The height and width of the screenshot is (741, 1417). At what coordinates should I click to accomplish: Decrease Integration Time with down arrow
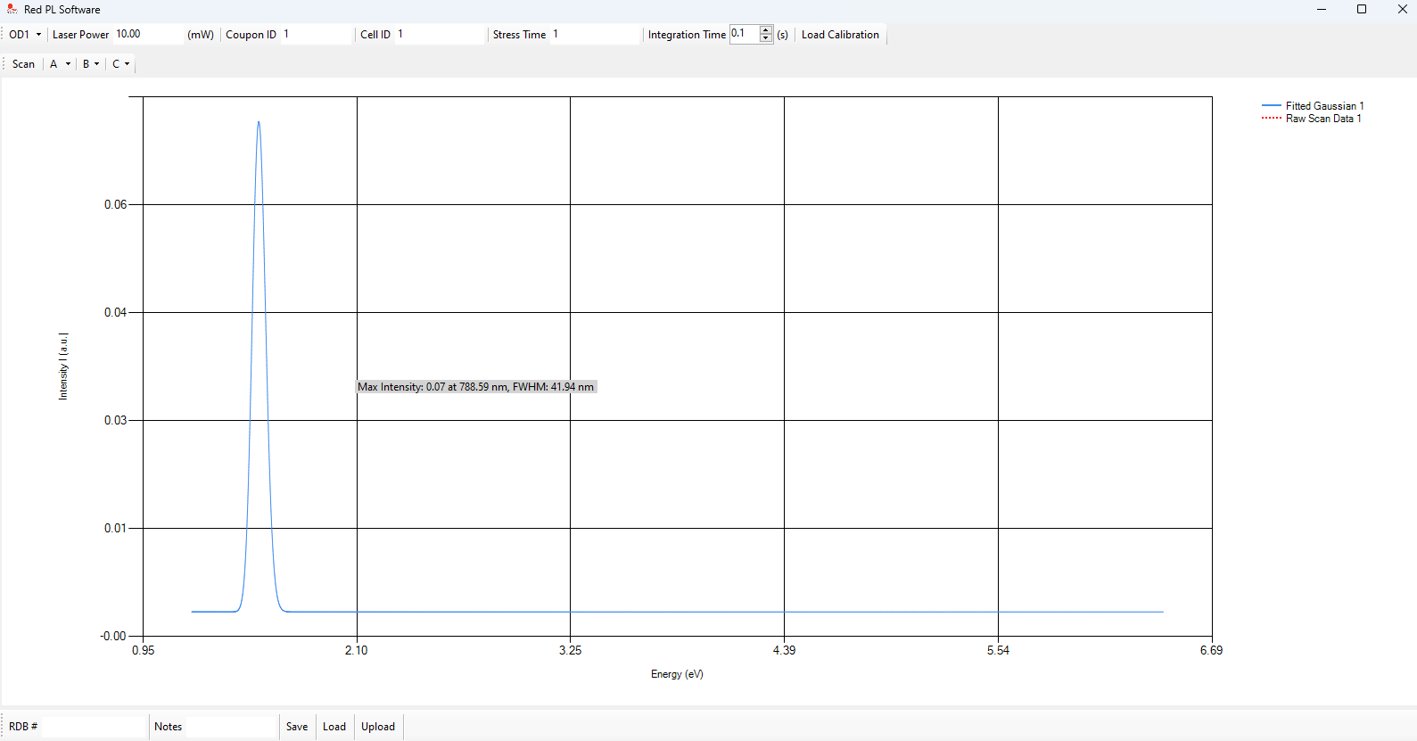click(x=766, y=38)
